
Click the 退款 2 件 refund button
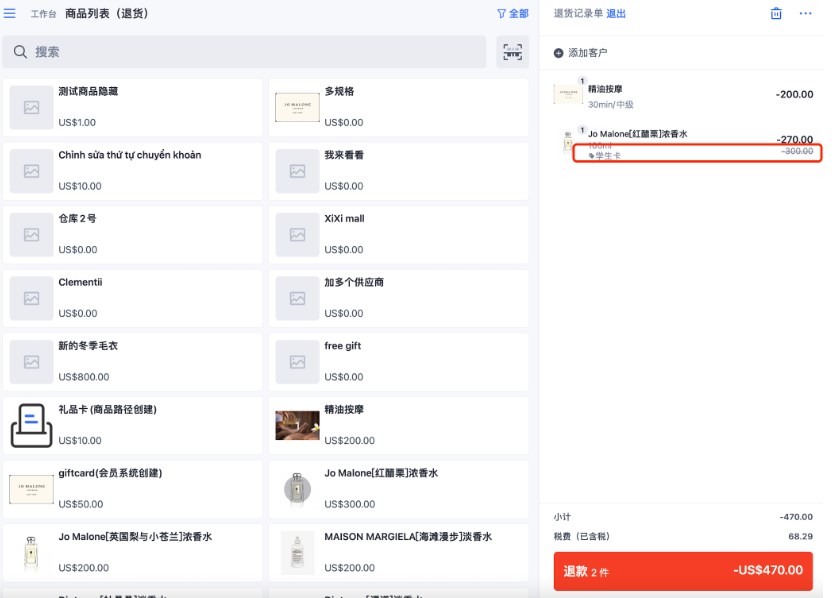pyautogui.click(x=683, y=571)
